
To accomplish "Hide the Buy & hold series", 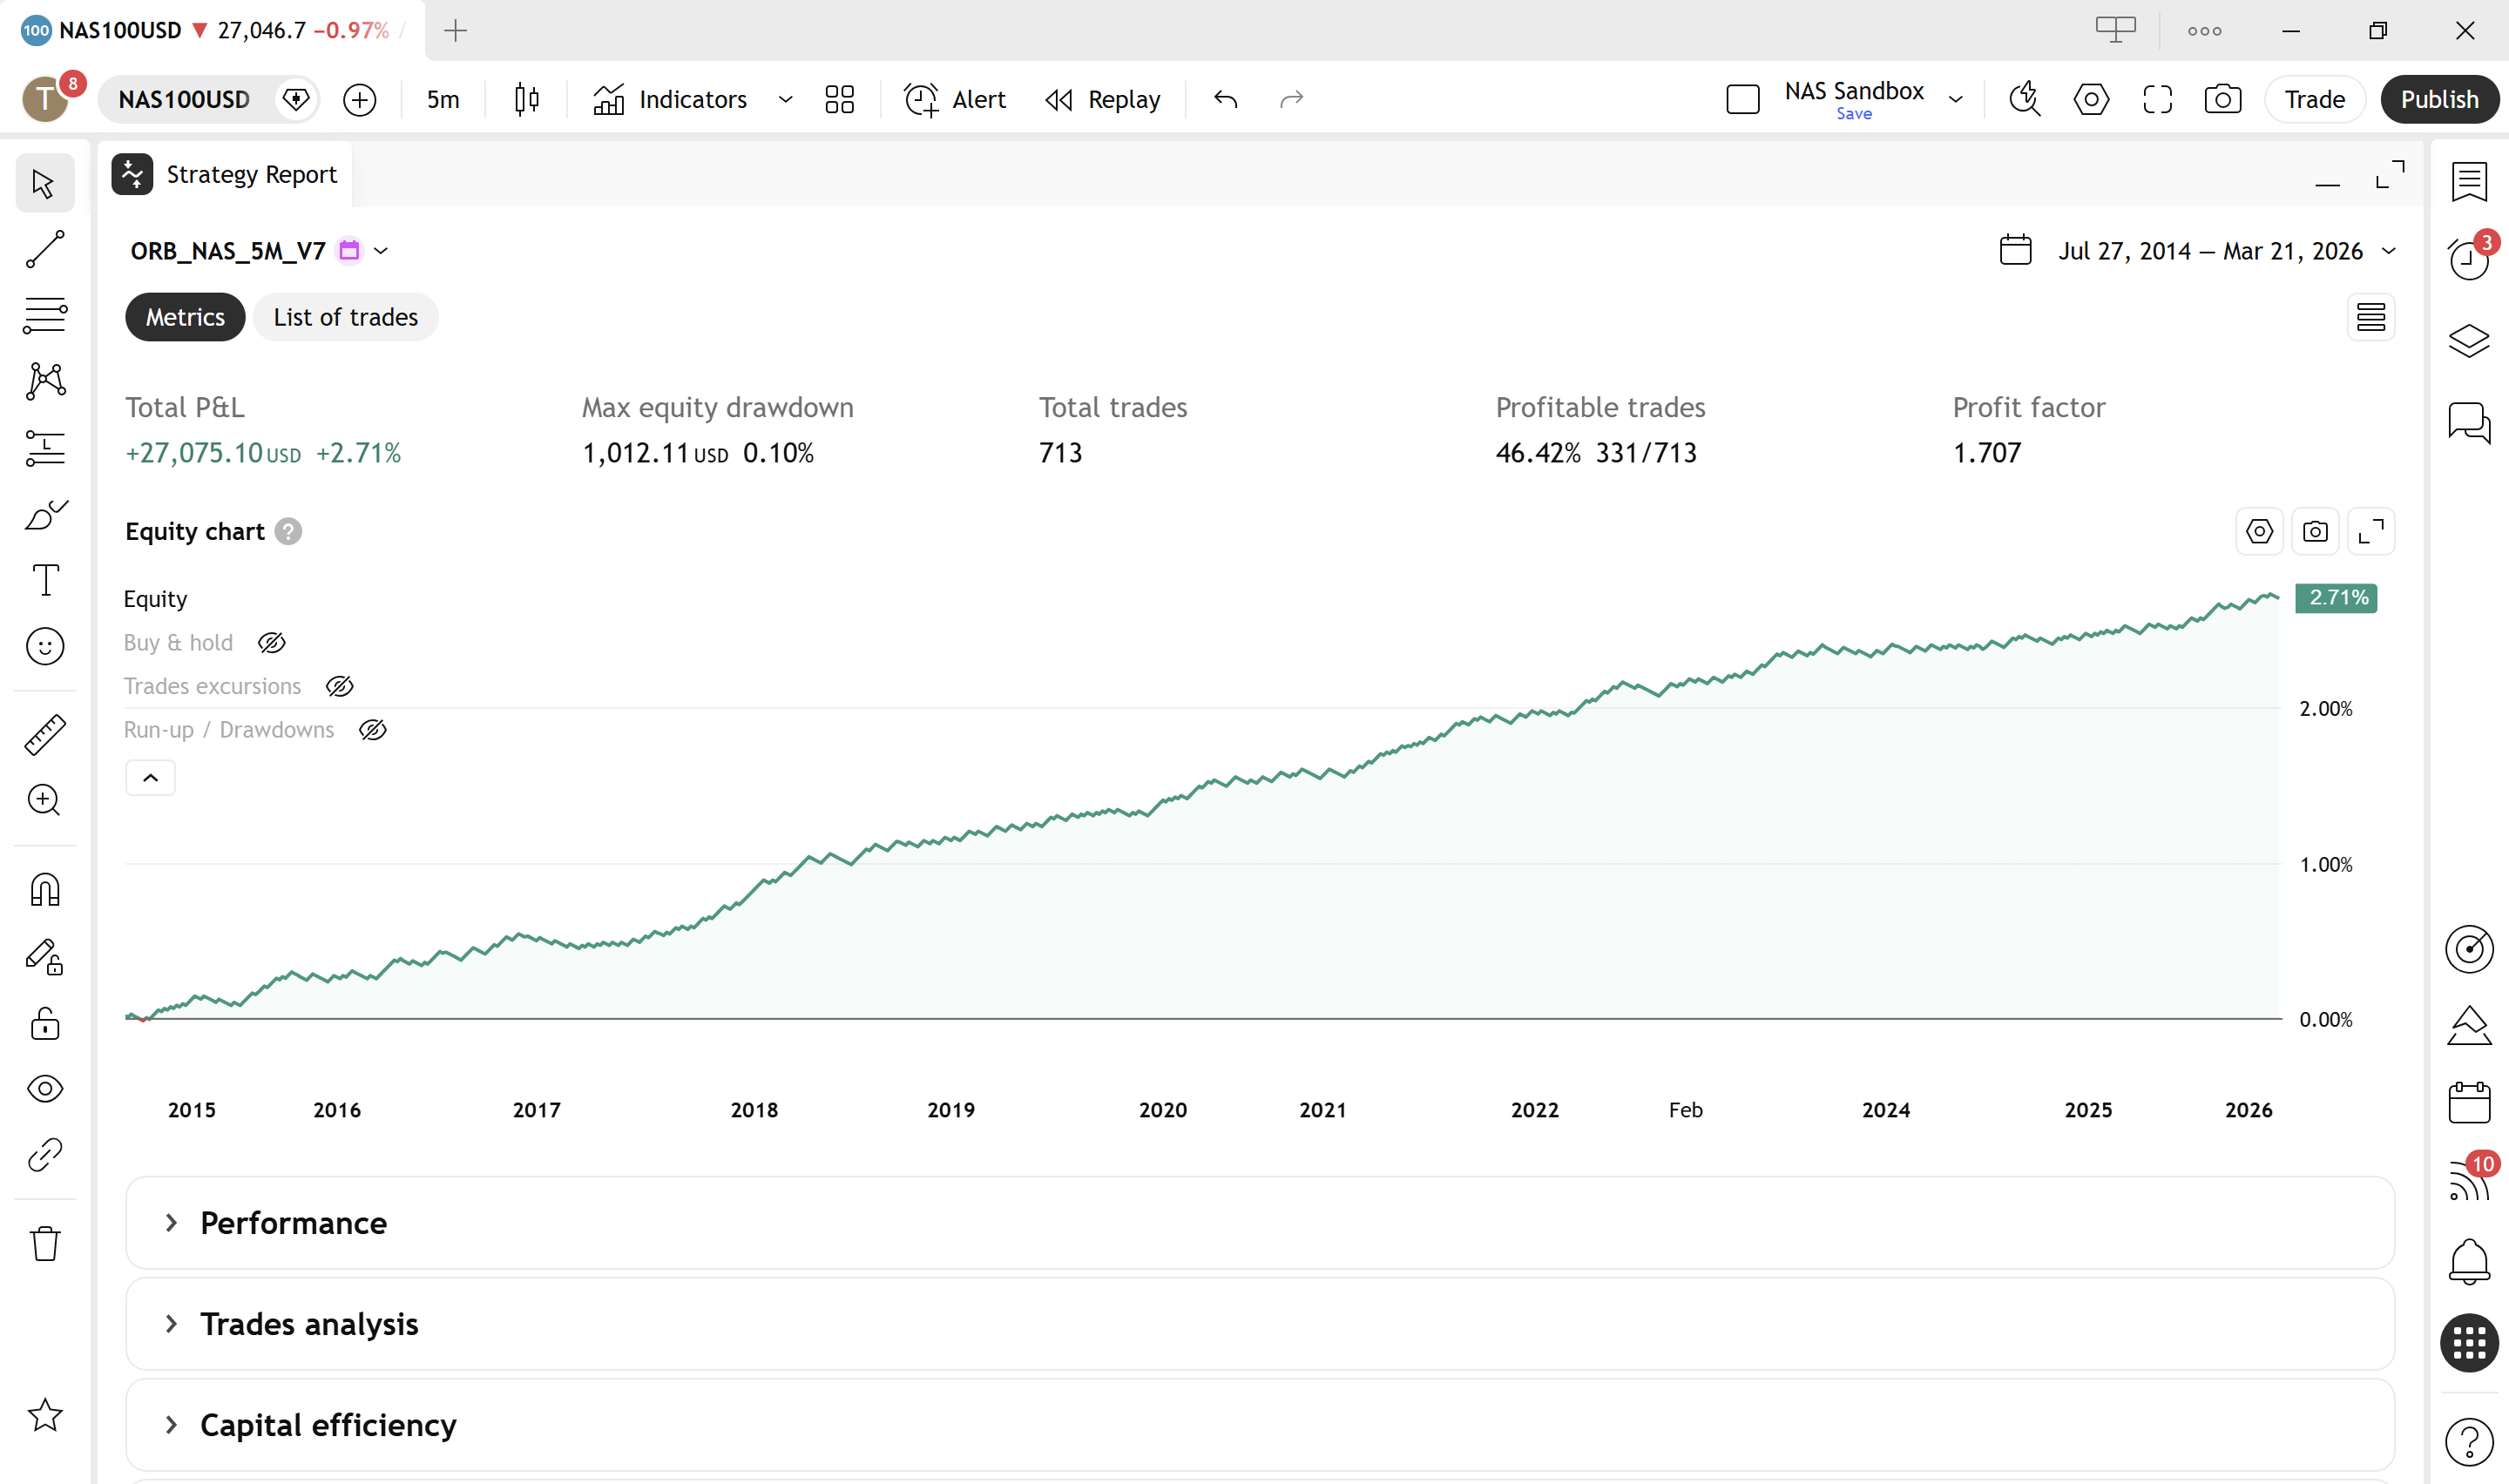I will [271, 642].
